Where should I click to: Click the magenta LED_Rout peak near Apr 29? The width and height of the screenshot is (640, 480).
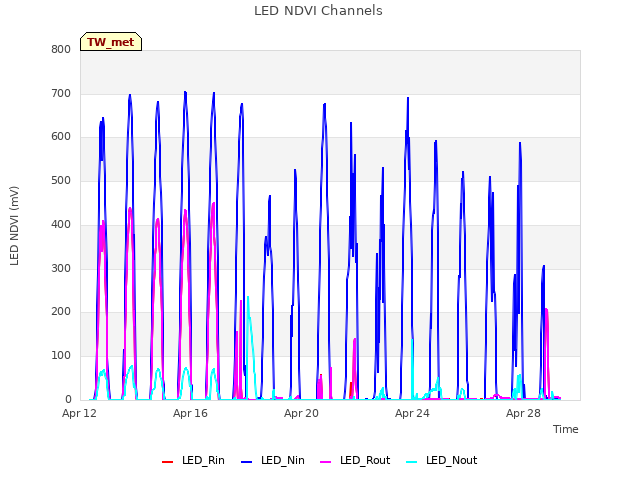click(546, 310)
